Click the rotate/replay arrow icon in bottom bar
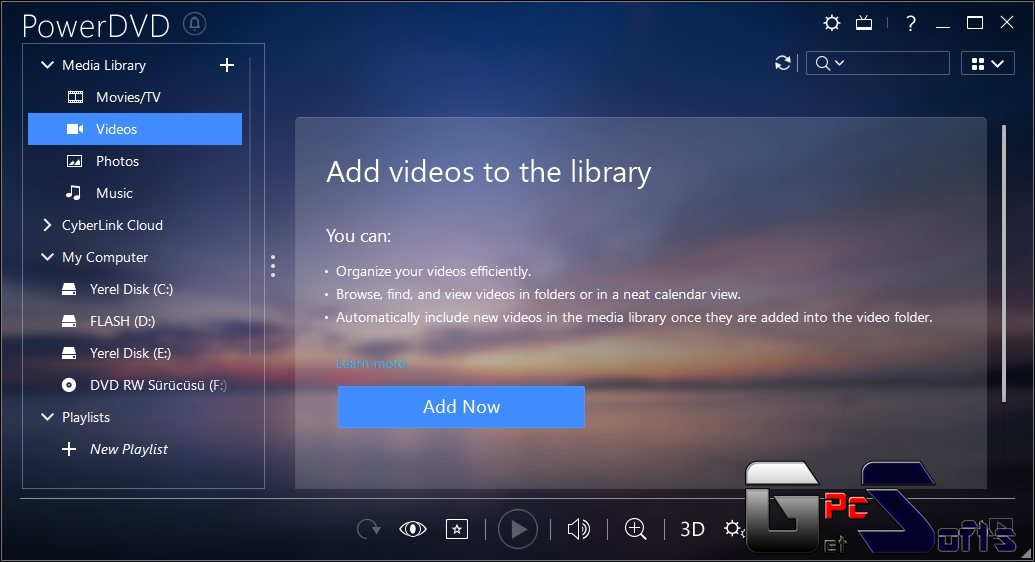Screen dimensions: 1035x562 click(368, 529)
